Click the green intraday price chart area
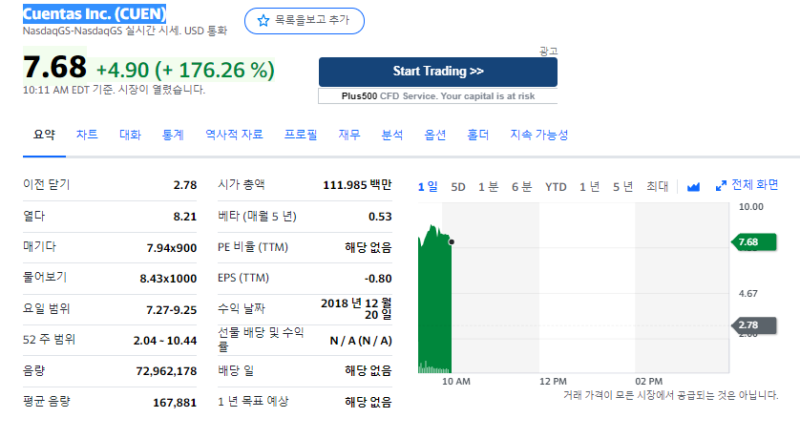Screen dimensions: 800x439 tap(435, 301)
